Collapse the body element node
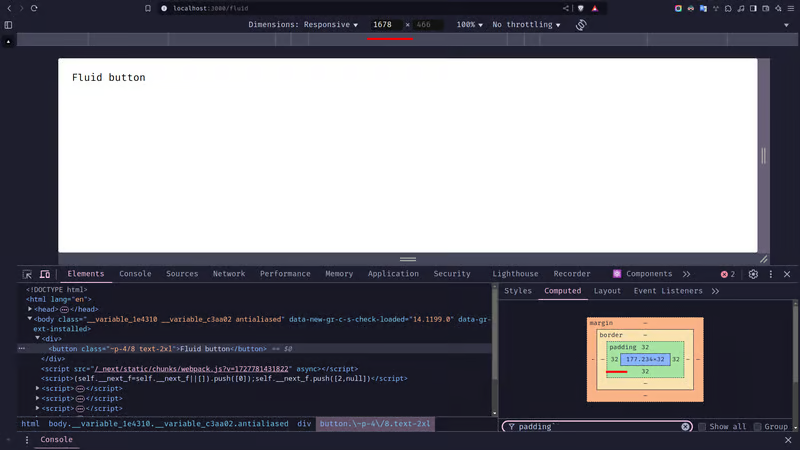Viewport: 800px width, 450px height. coord(30,319)
